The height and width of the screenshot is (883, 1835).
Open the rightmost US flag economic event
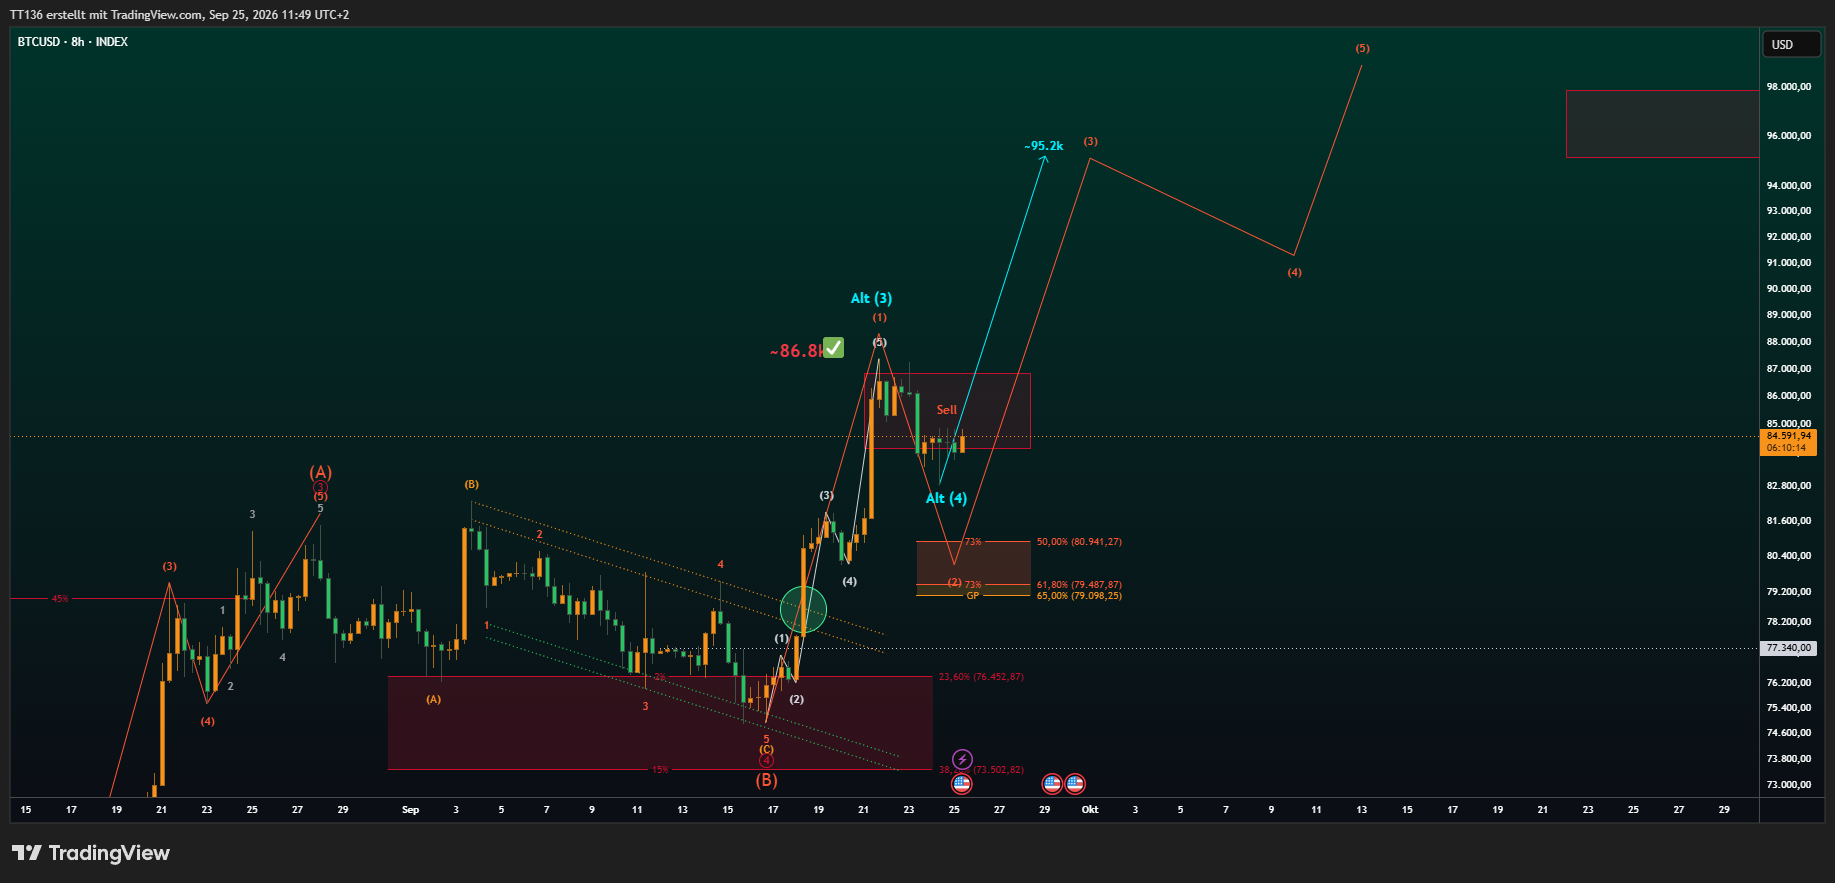point(1075,783)
